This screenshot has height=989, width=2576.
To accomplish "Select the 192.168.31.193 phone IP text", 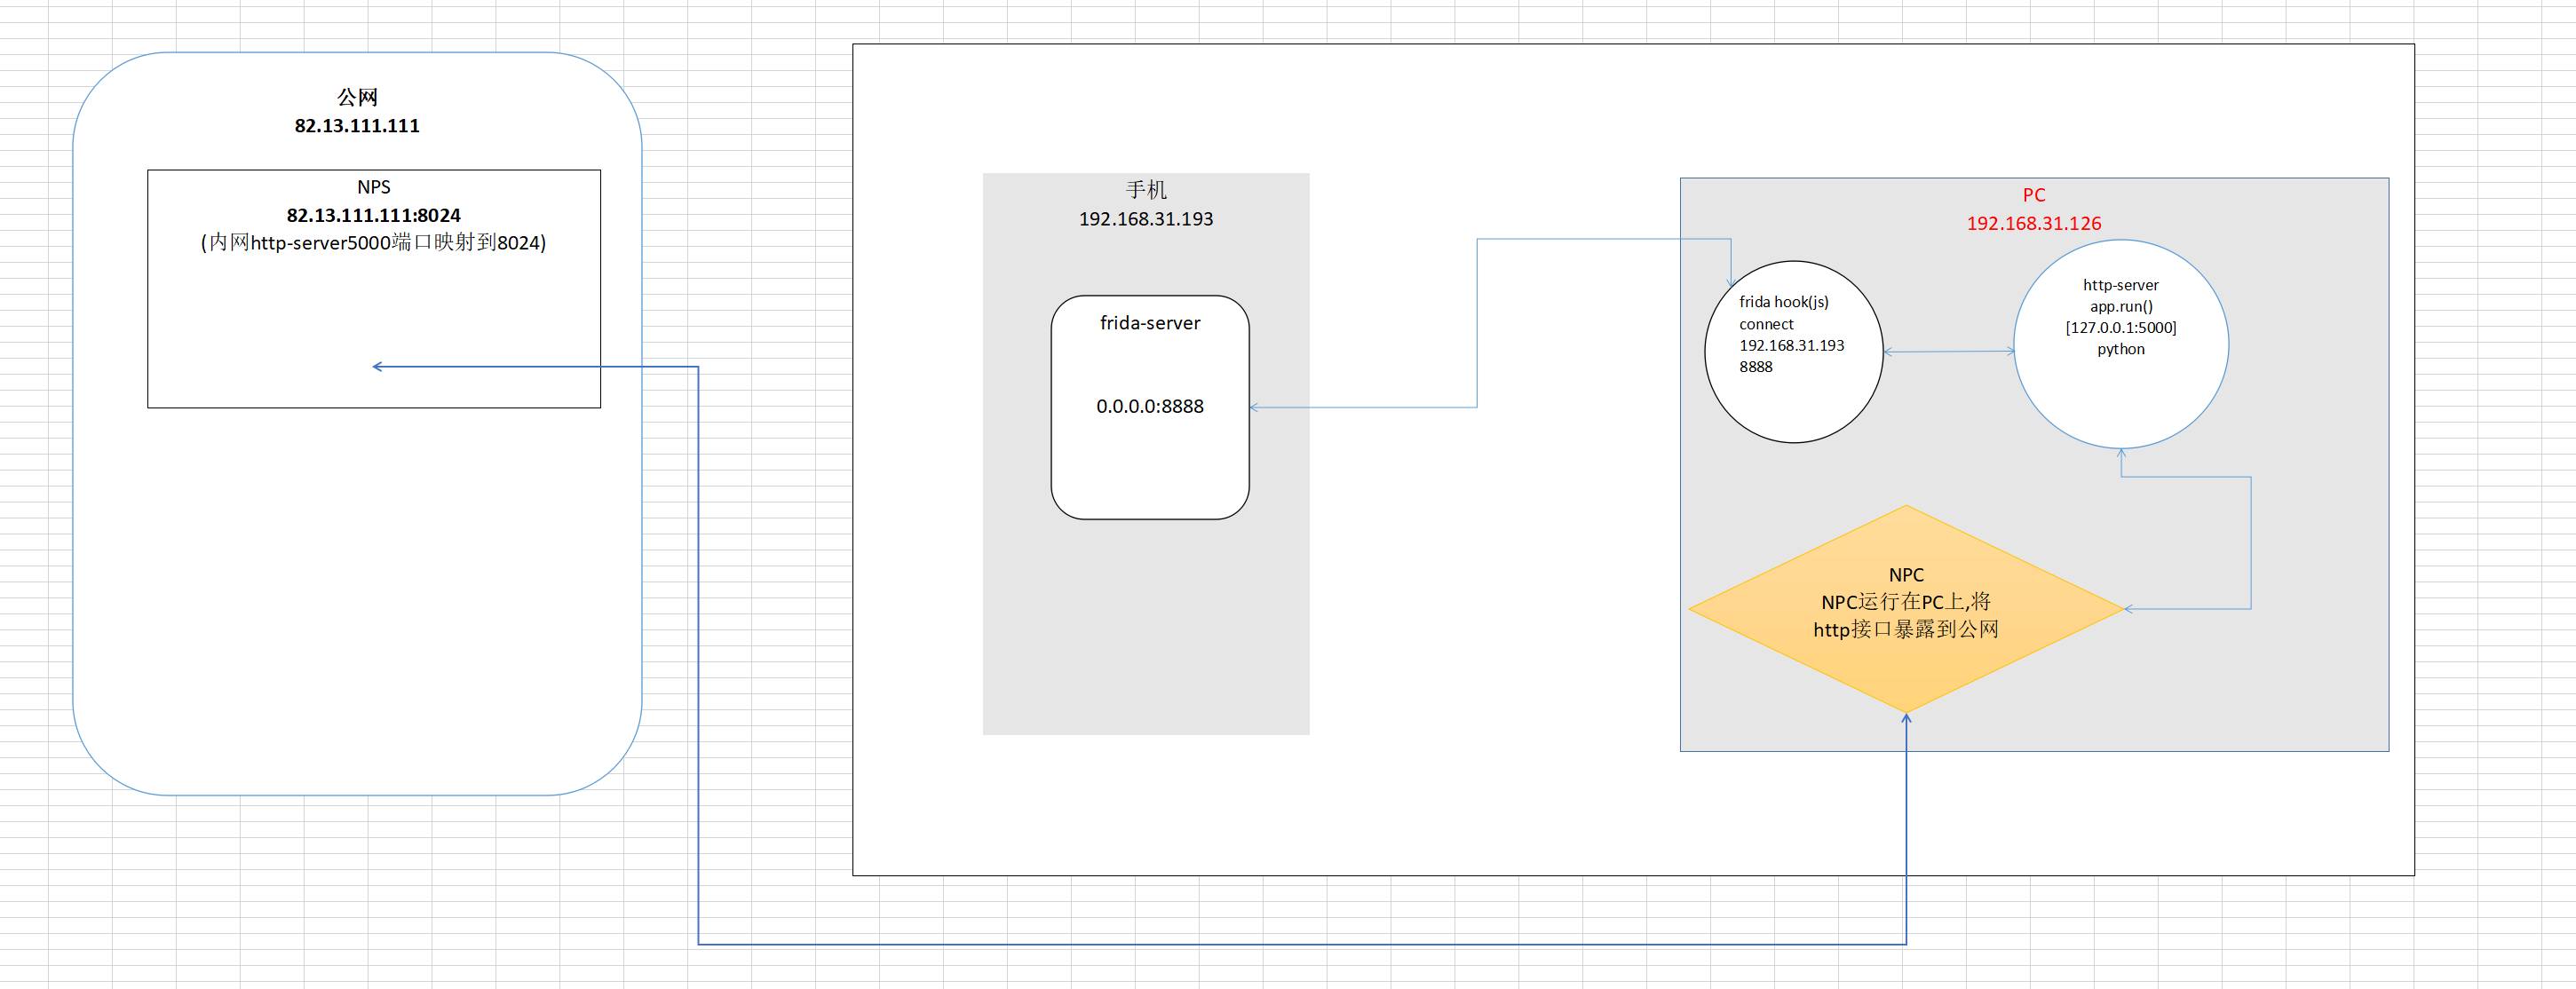I will [1146, 219].
